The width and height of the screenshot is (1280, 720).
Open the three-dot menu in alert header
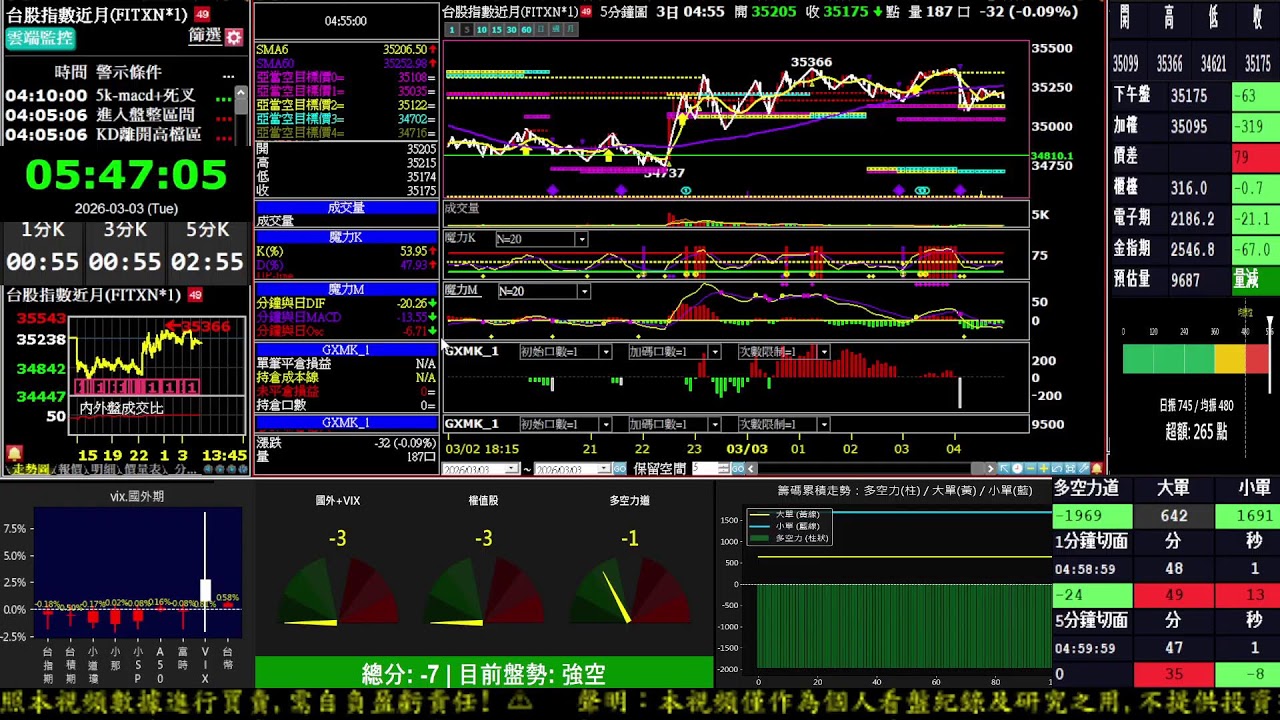(228, 75)
